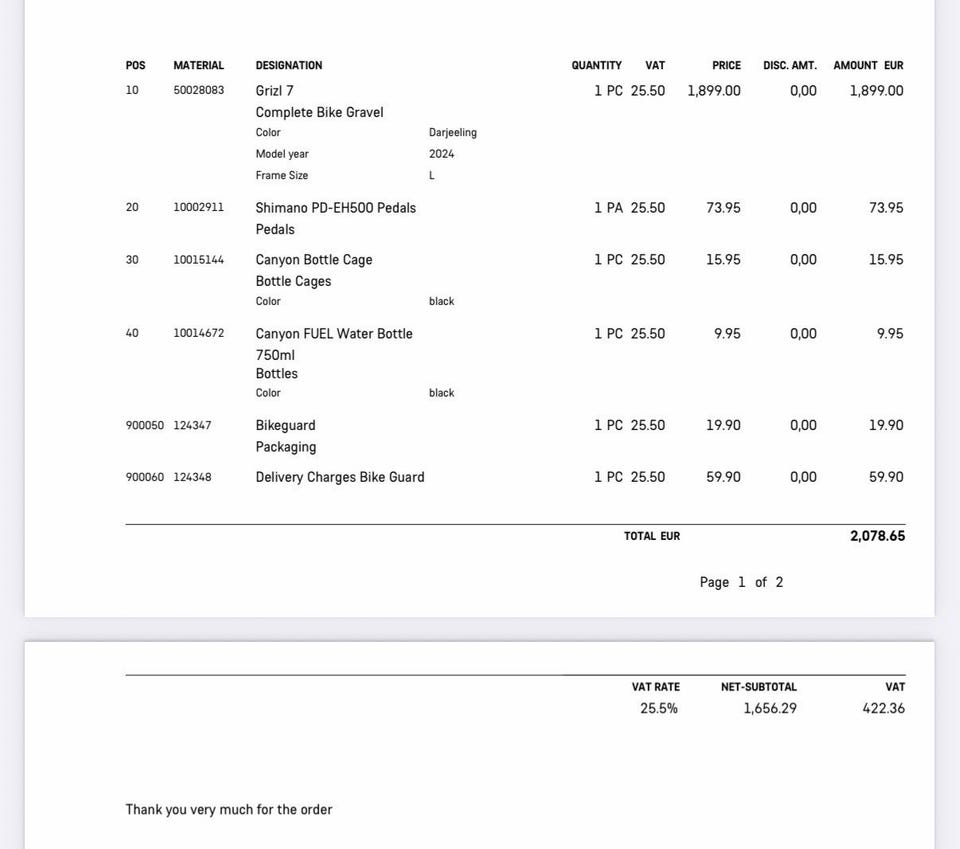Click the total amount 2,078.65
The height and width of the screenshot is (849, 960).
tap(877, 536)
